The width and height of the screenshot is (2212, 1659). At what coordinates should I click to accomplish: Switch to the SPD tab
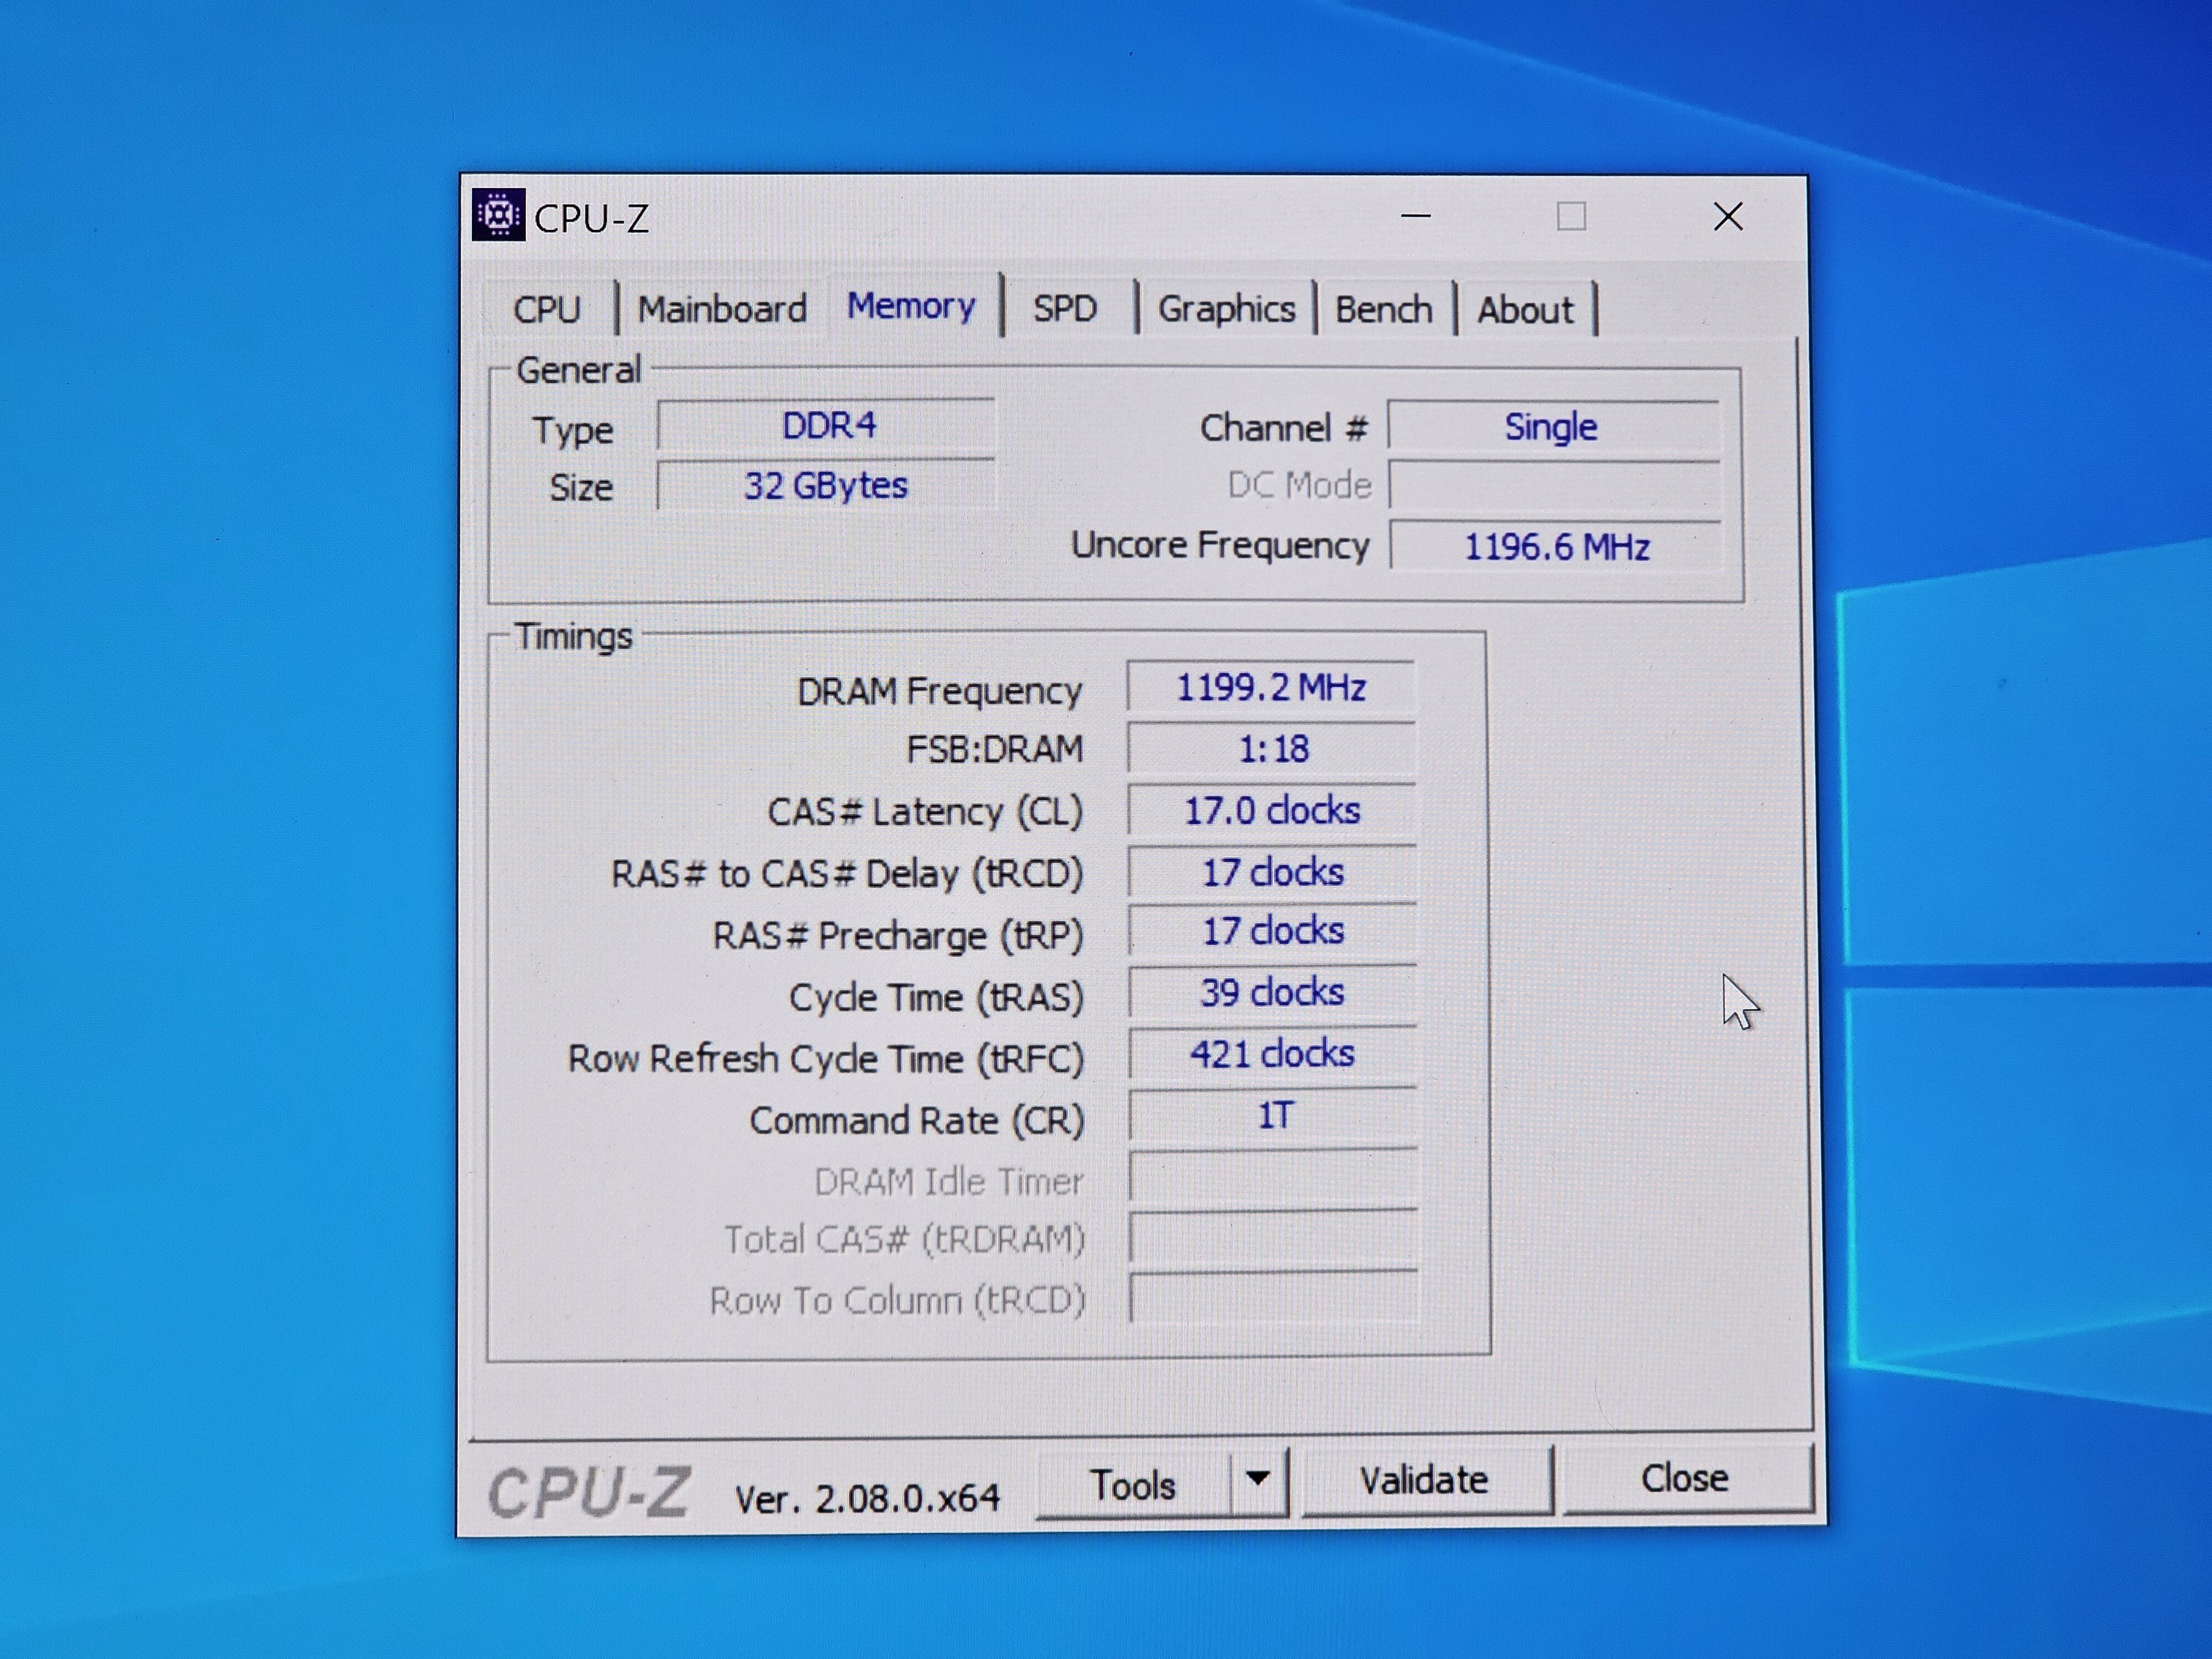pos(1065,308)
